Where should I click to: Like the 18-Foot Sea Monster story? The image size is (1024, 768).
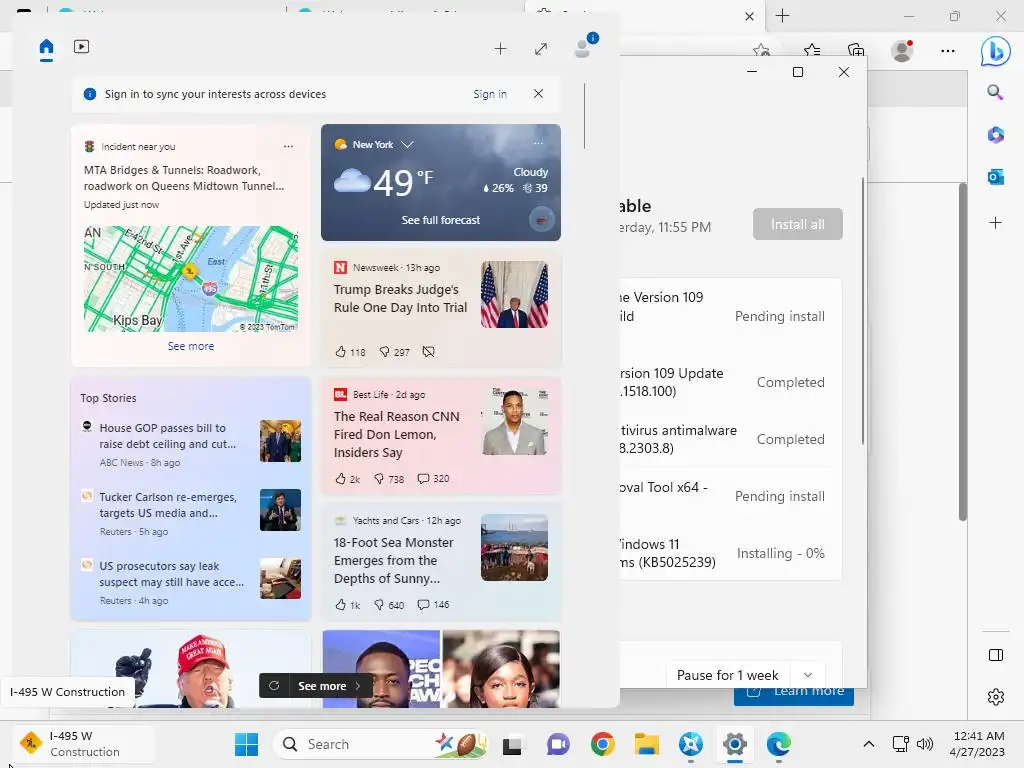tap(341, 605)
